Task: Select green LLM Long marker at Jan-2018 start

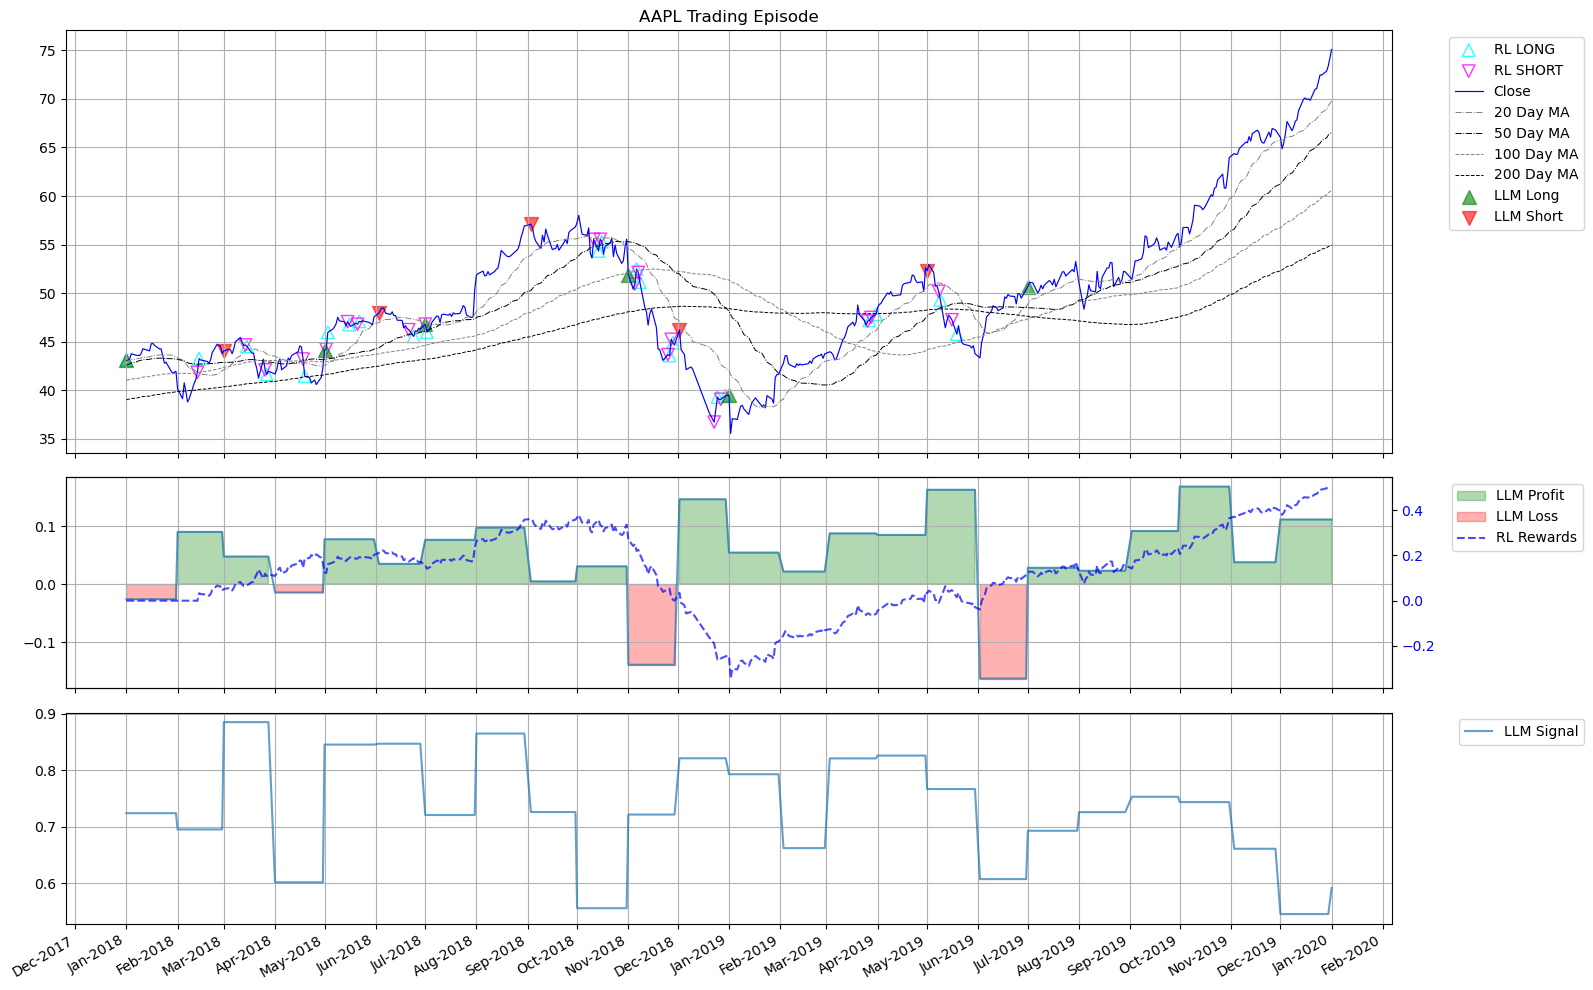Action: [126, 360]
